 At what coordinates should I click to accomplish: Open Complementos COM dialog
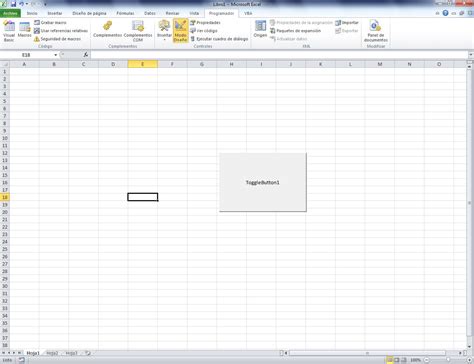pos(138,31)
